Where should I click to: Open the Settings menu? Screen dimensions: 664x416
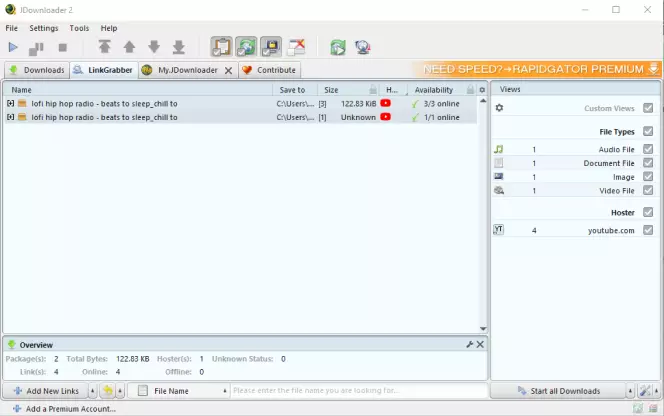[44, 28]
